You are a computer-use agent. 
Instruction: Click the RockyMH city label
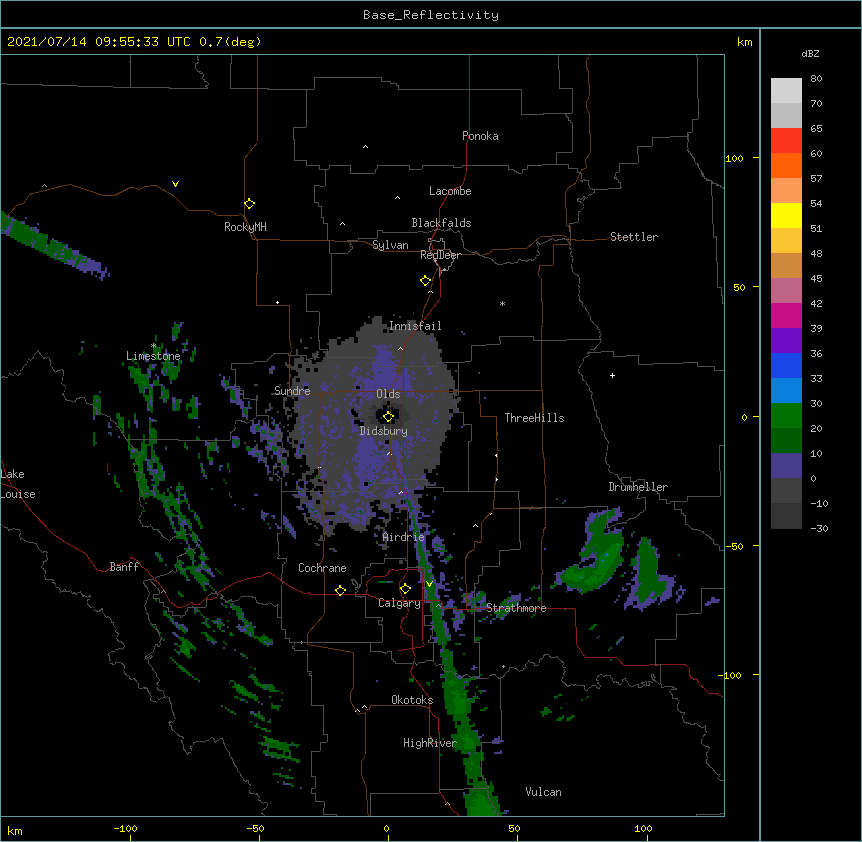(x=245, y=227)
